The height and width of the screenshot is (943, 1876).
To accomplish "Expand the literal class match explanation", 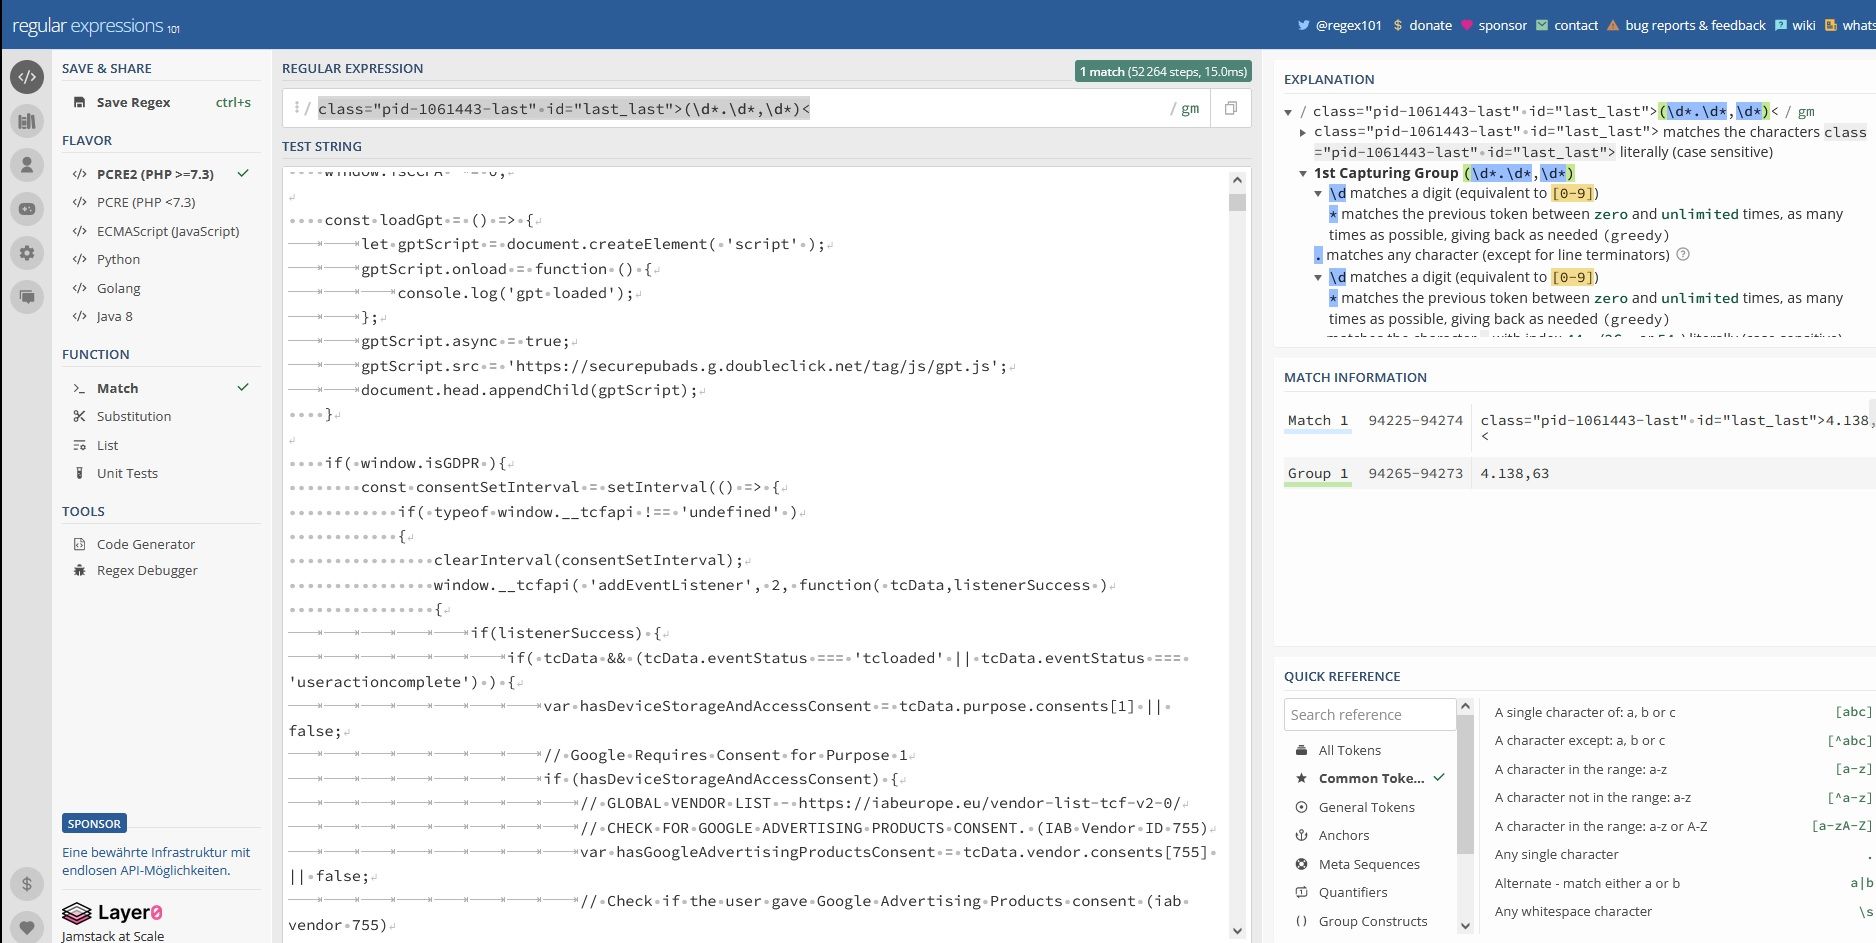I will (1303, 132).
